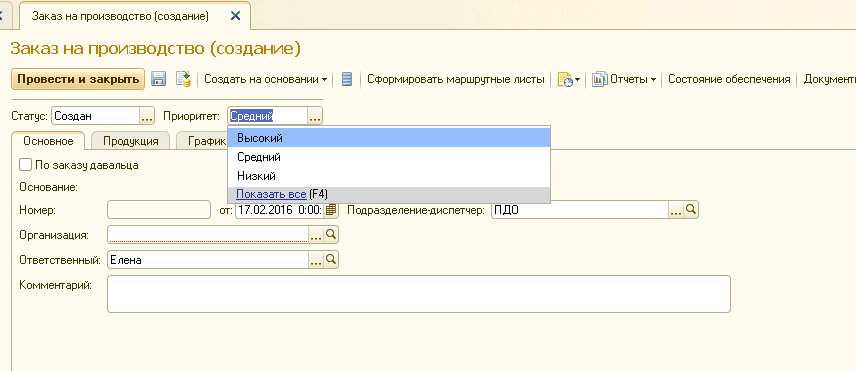Click the blue list structure toolbar icon

coord(346,79)
